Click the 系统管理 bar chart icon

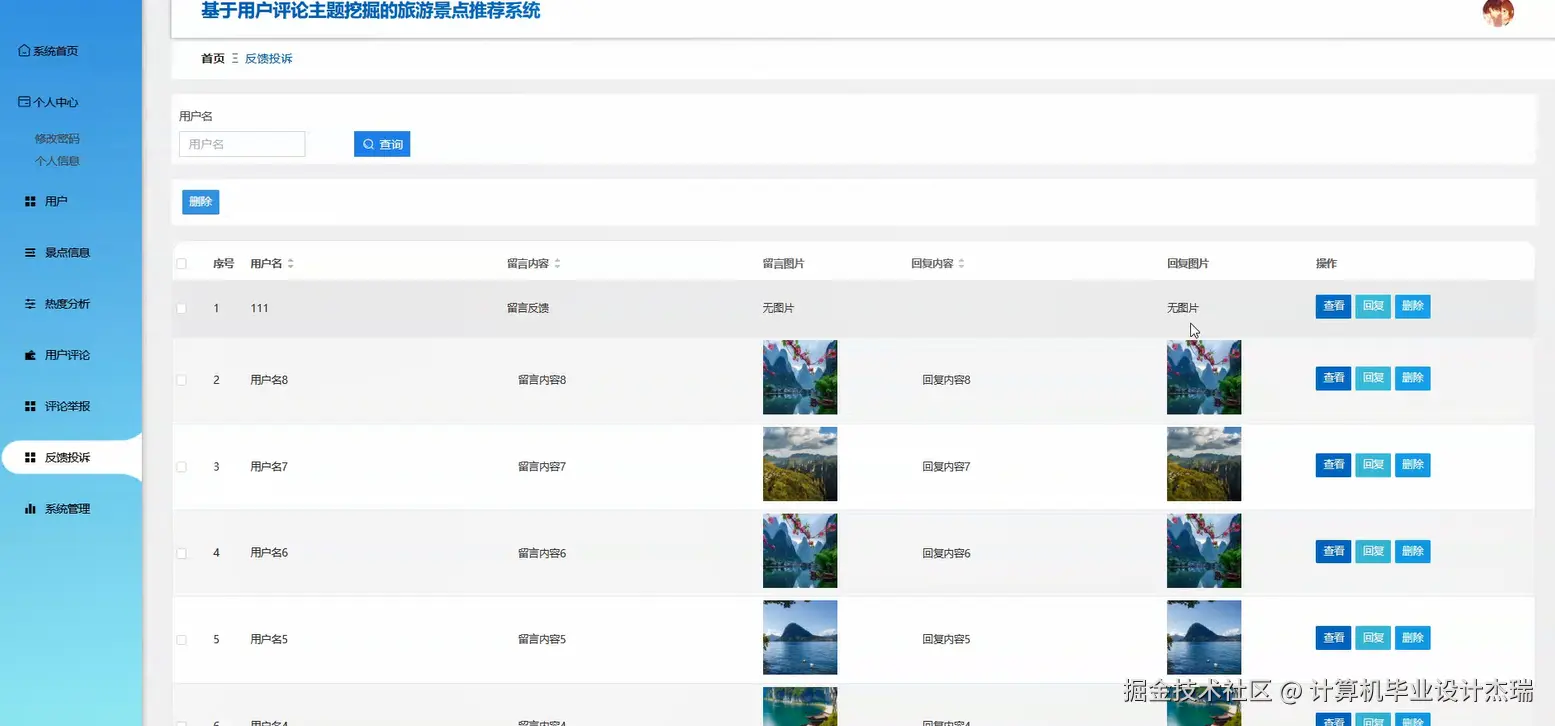pos(30,509)
